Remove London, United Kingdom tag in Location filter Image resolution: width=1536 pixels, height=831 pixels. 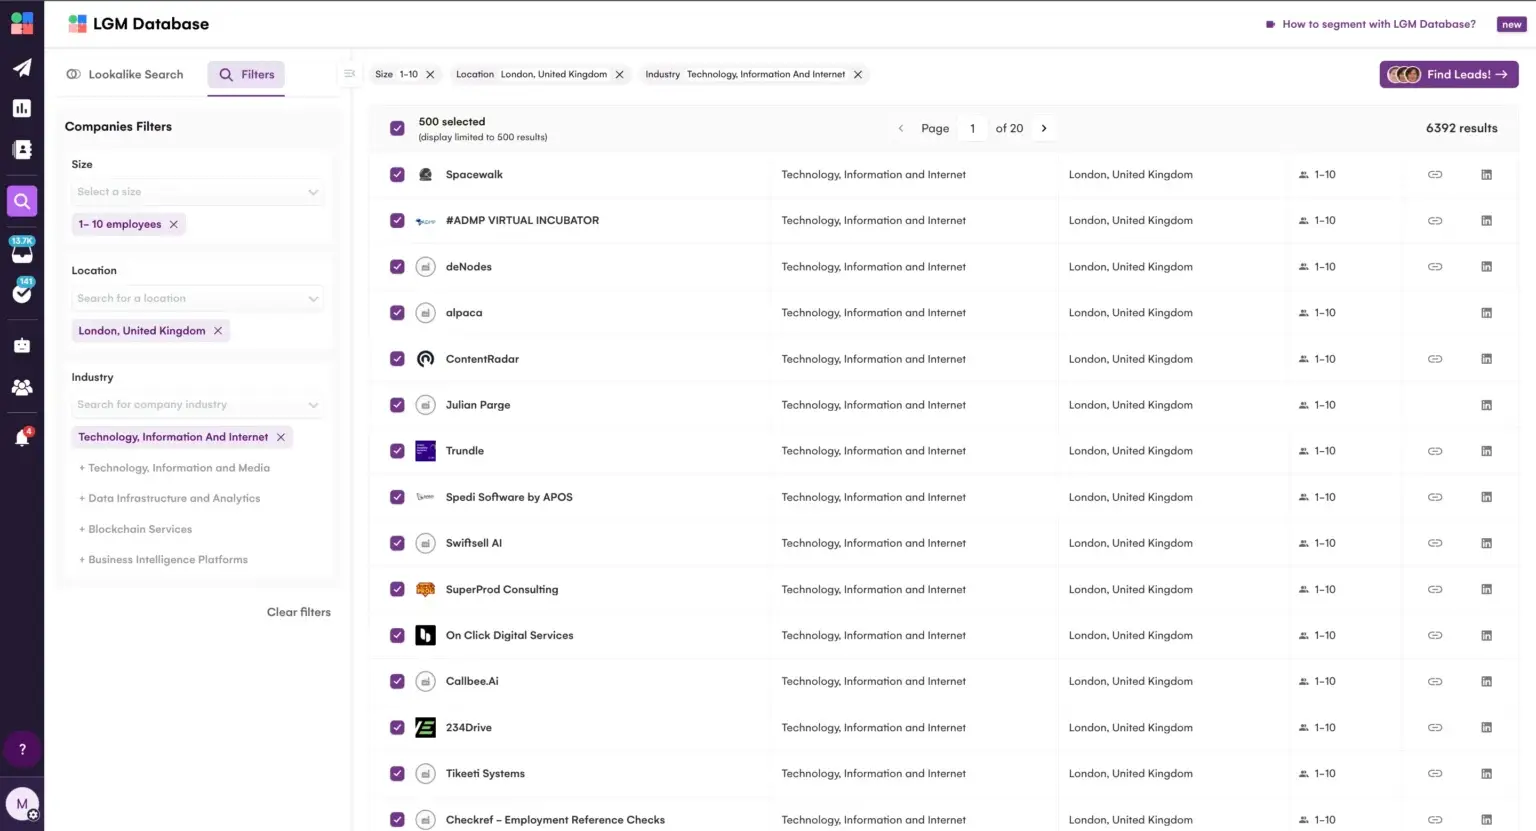217,331
